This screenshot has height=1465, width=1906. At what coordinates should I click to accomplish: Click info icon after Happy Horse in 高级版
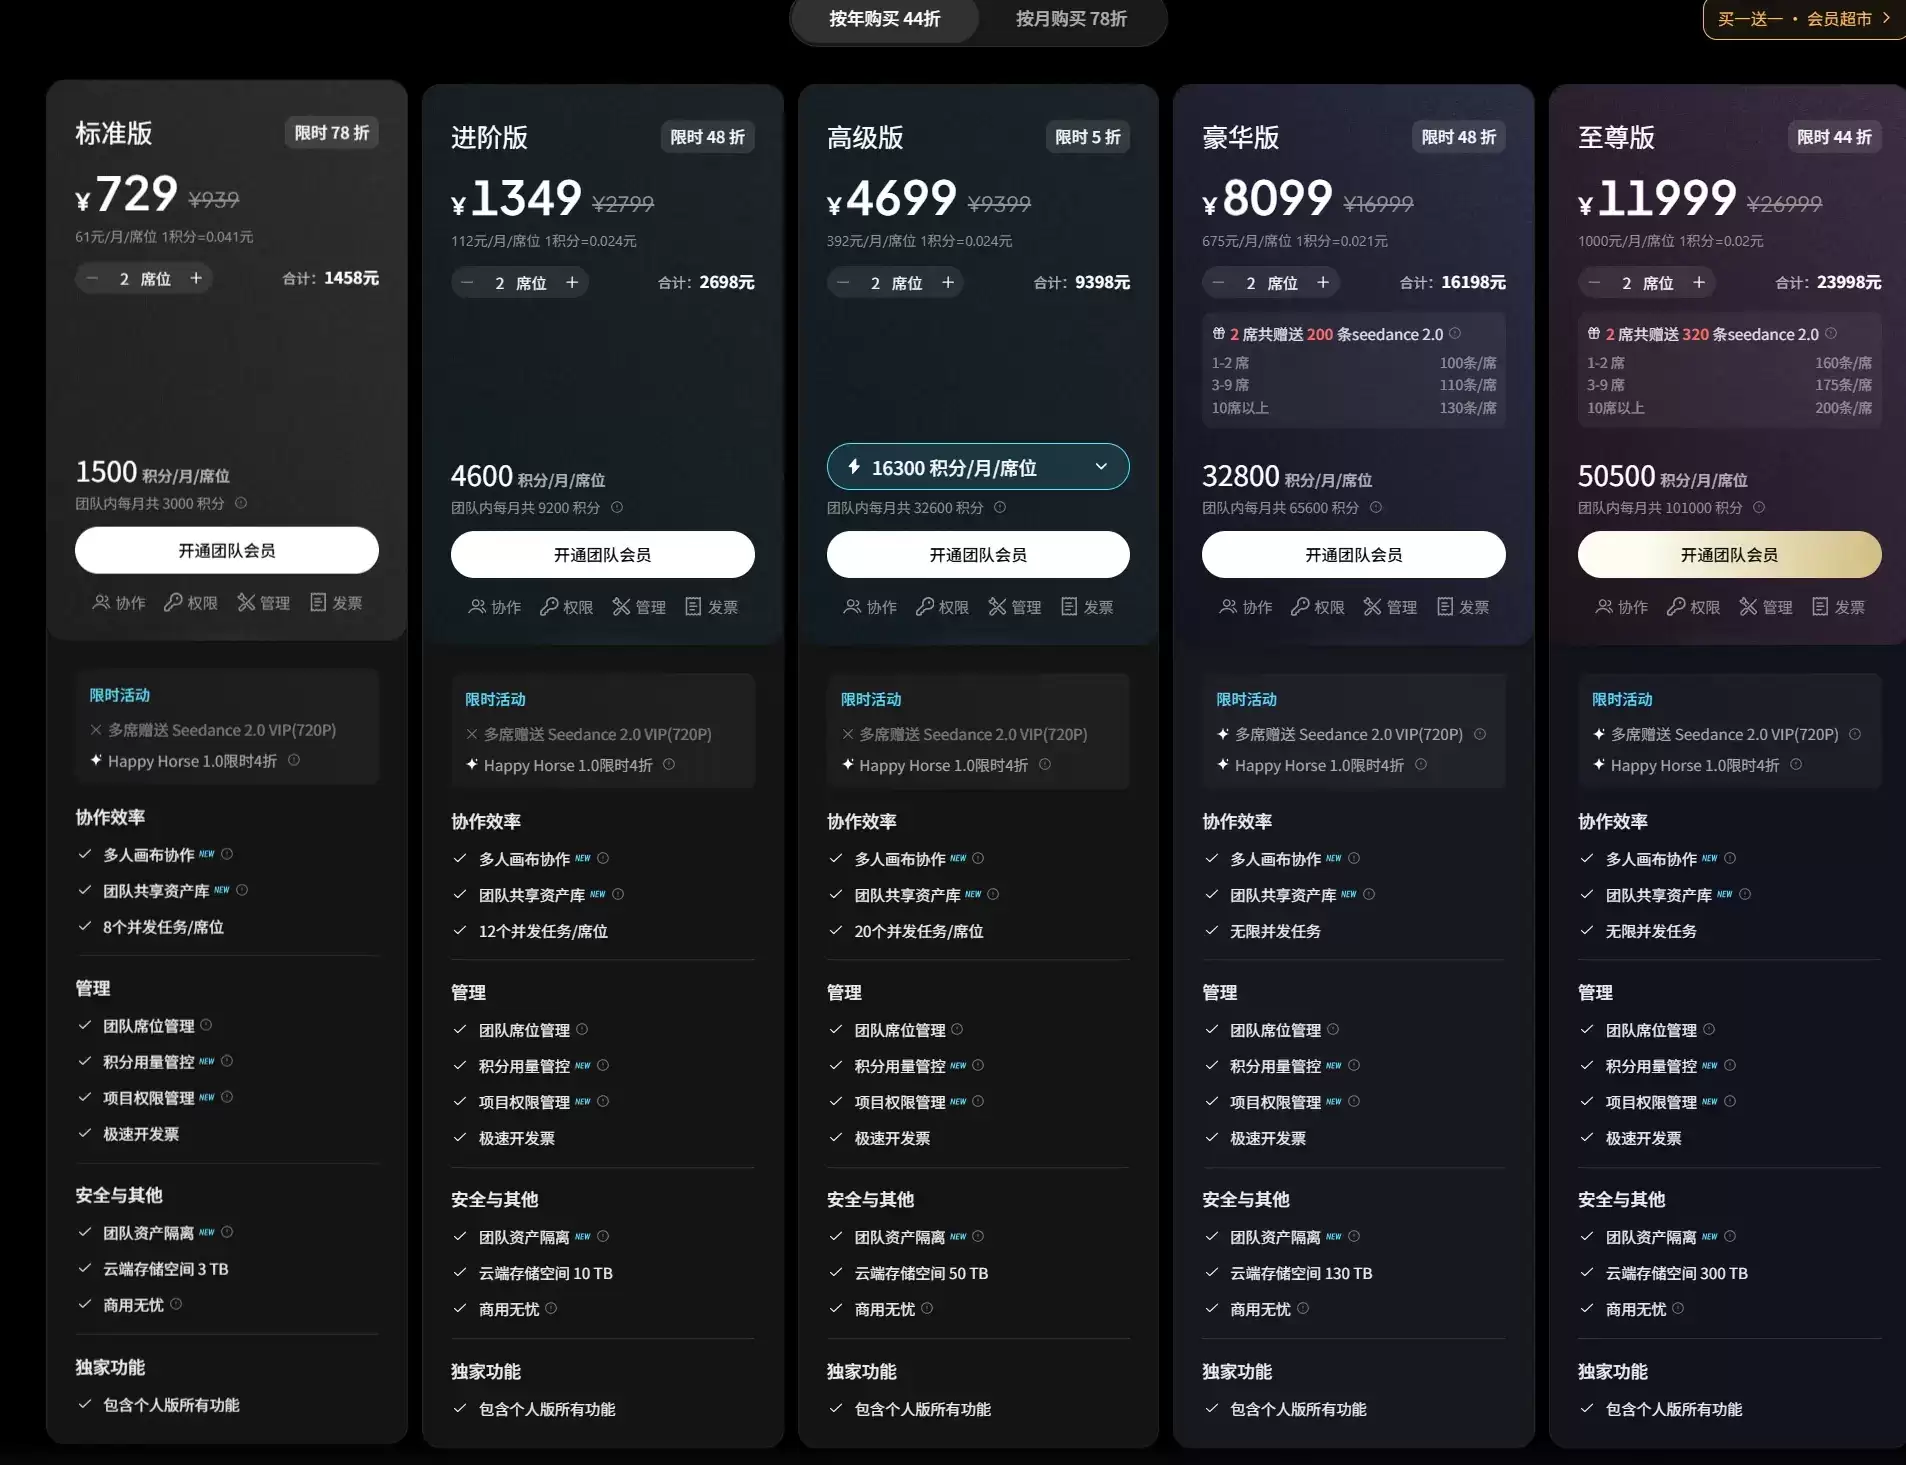click(x=1045, y=764)
